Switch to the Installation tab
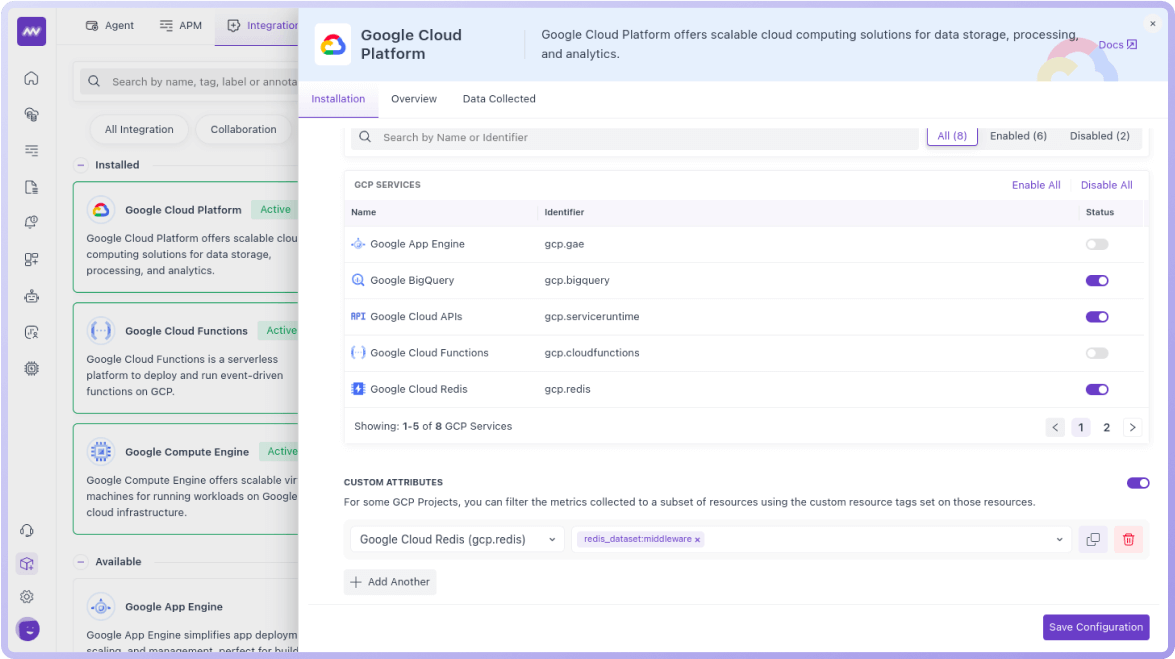 point(338,99)
